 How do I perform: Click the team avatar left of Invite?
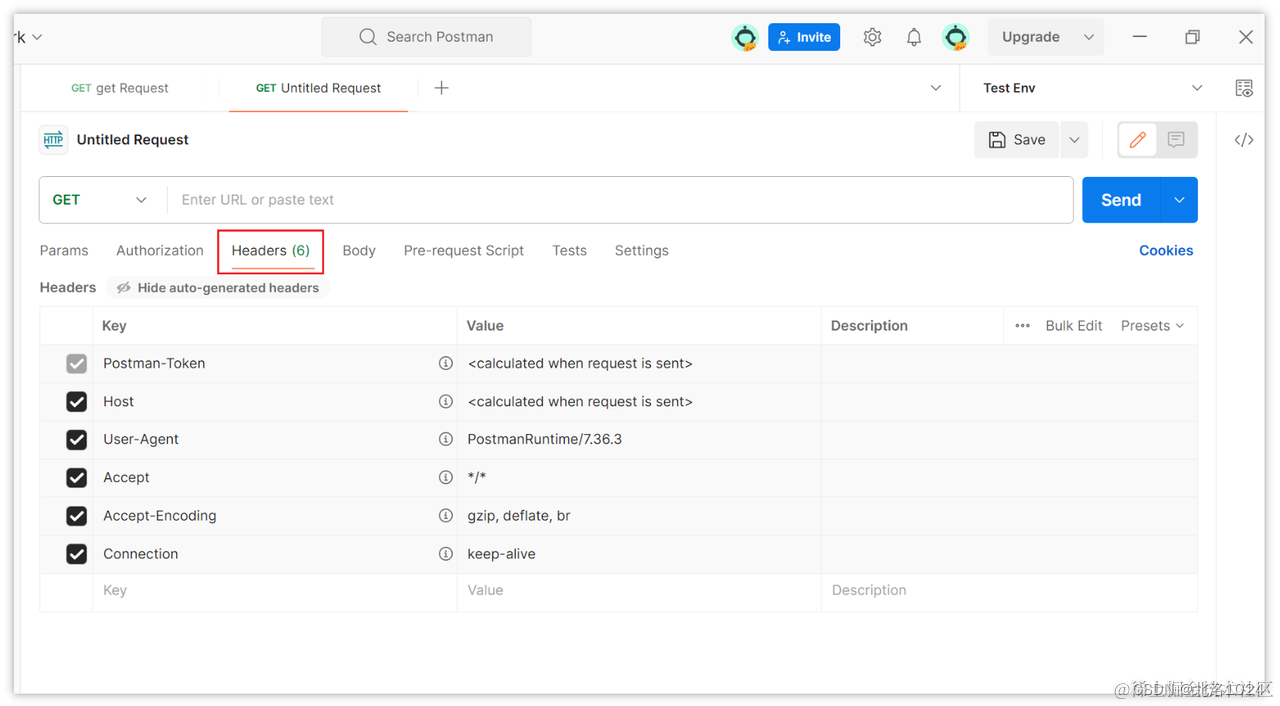click(745, 37)
